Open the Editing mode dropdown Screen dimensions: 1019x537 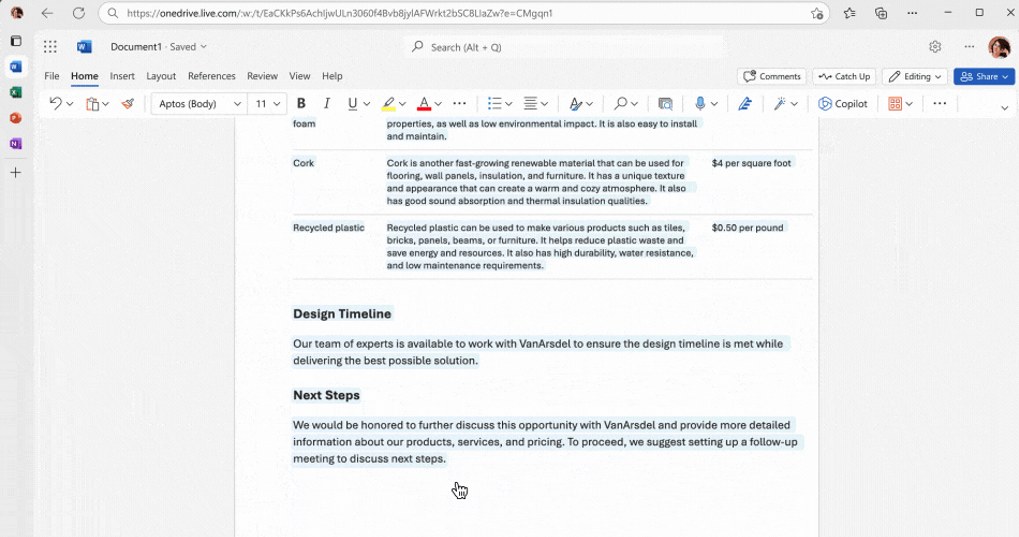tap(914, 76)
